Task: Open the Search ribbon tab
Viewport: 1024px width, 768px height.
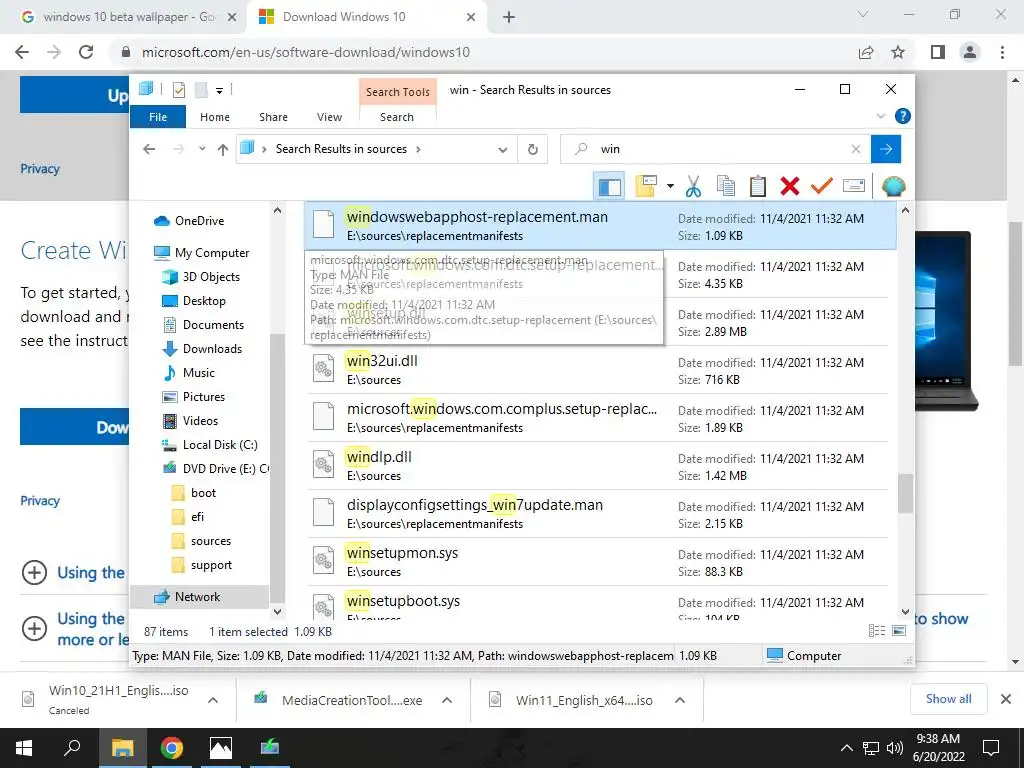Action: pos(397,117)
